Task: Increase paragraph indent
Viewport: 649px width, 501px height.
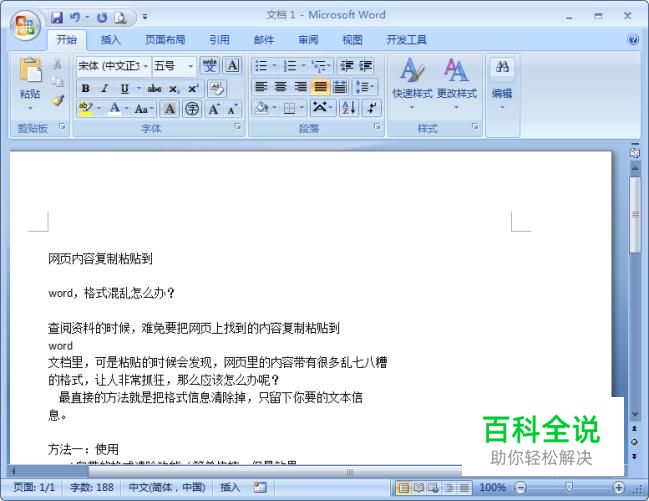Action: (365, 65)
